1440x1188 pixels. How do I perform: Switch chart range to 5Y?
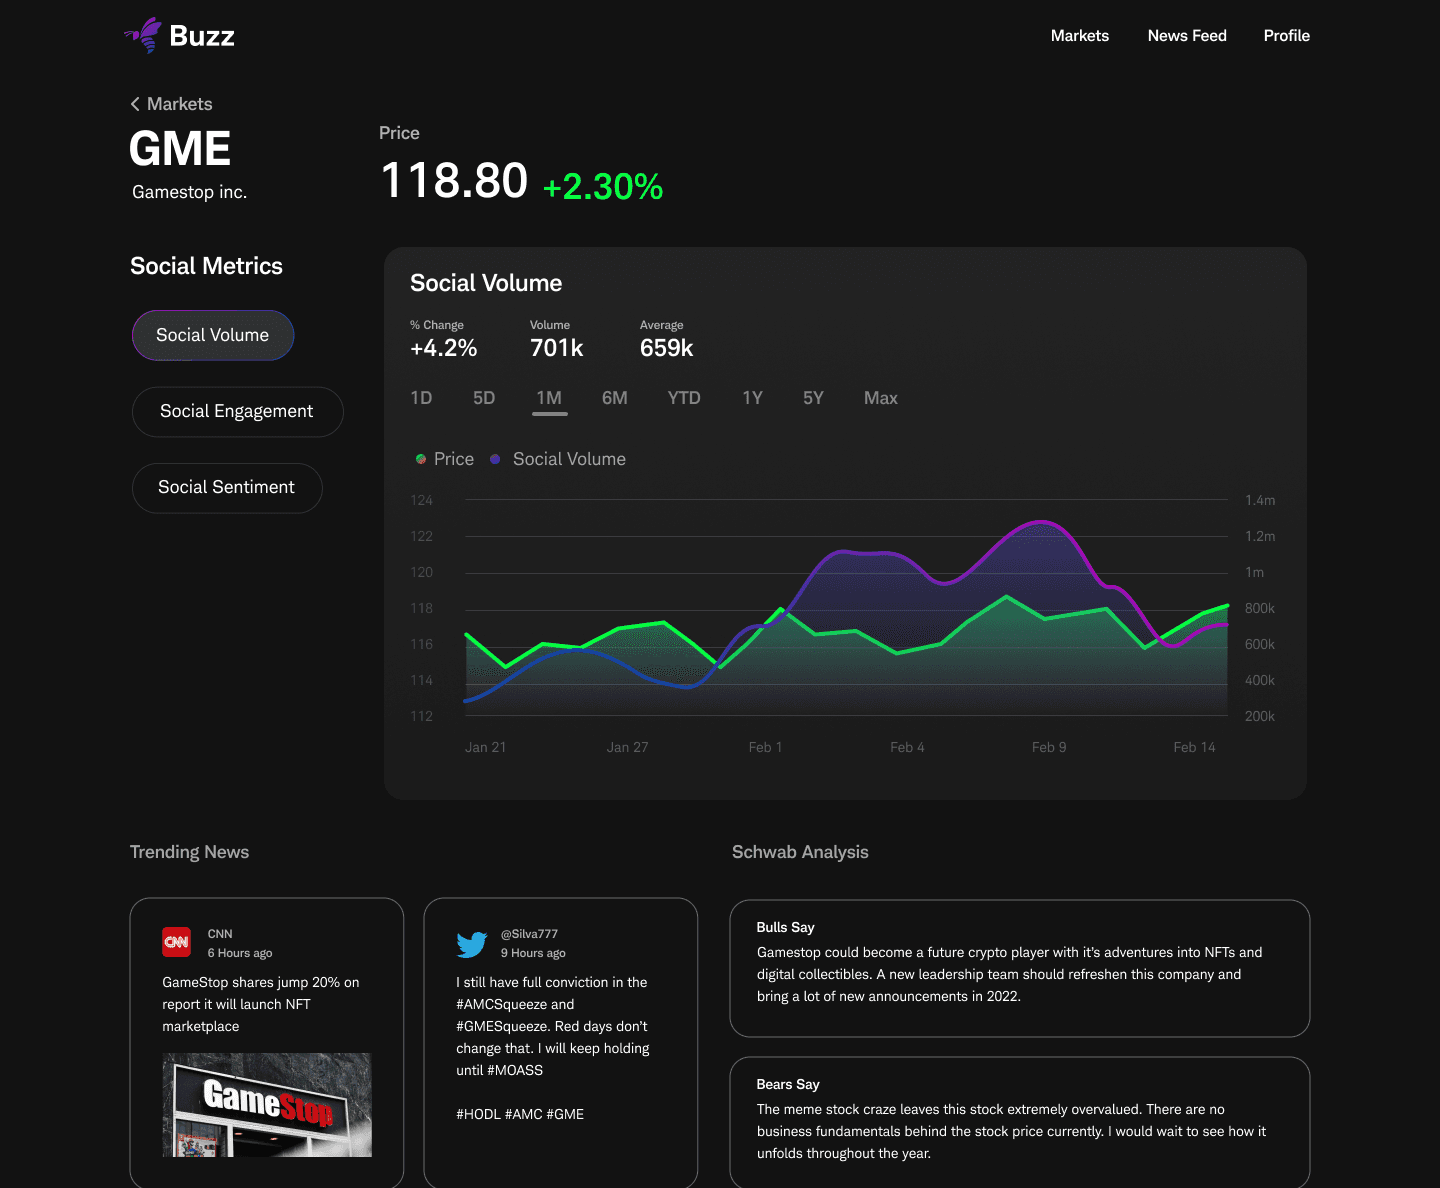pos(813,398)
